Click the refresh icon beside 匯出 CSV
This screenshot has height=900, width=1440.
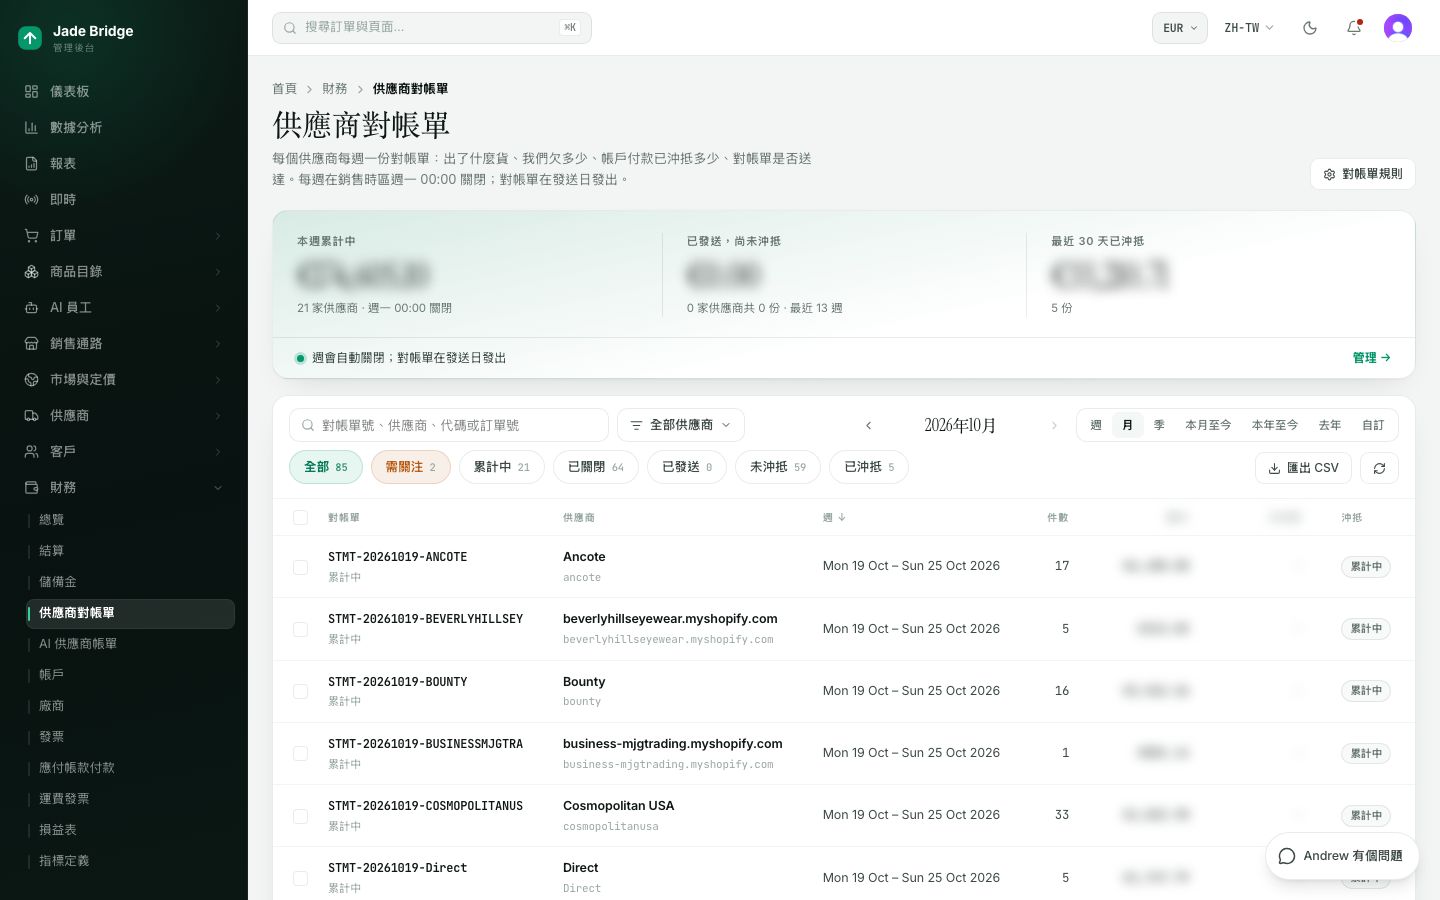[1379, 468]
